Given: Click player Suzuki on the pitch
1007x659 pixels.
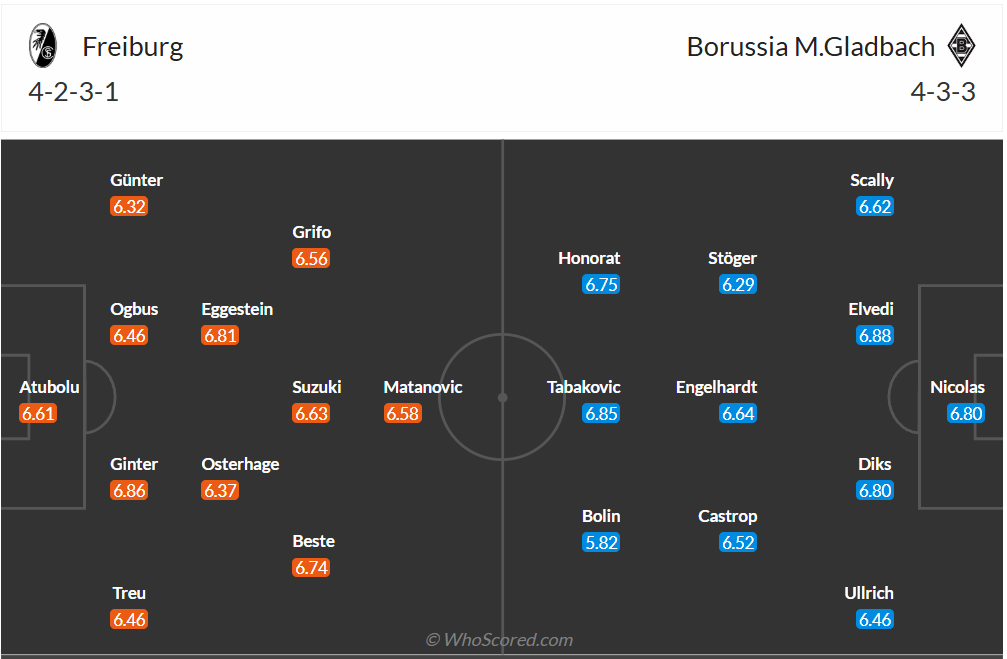Looking at the screenshot, I should 317,387.
